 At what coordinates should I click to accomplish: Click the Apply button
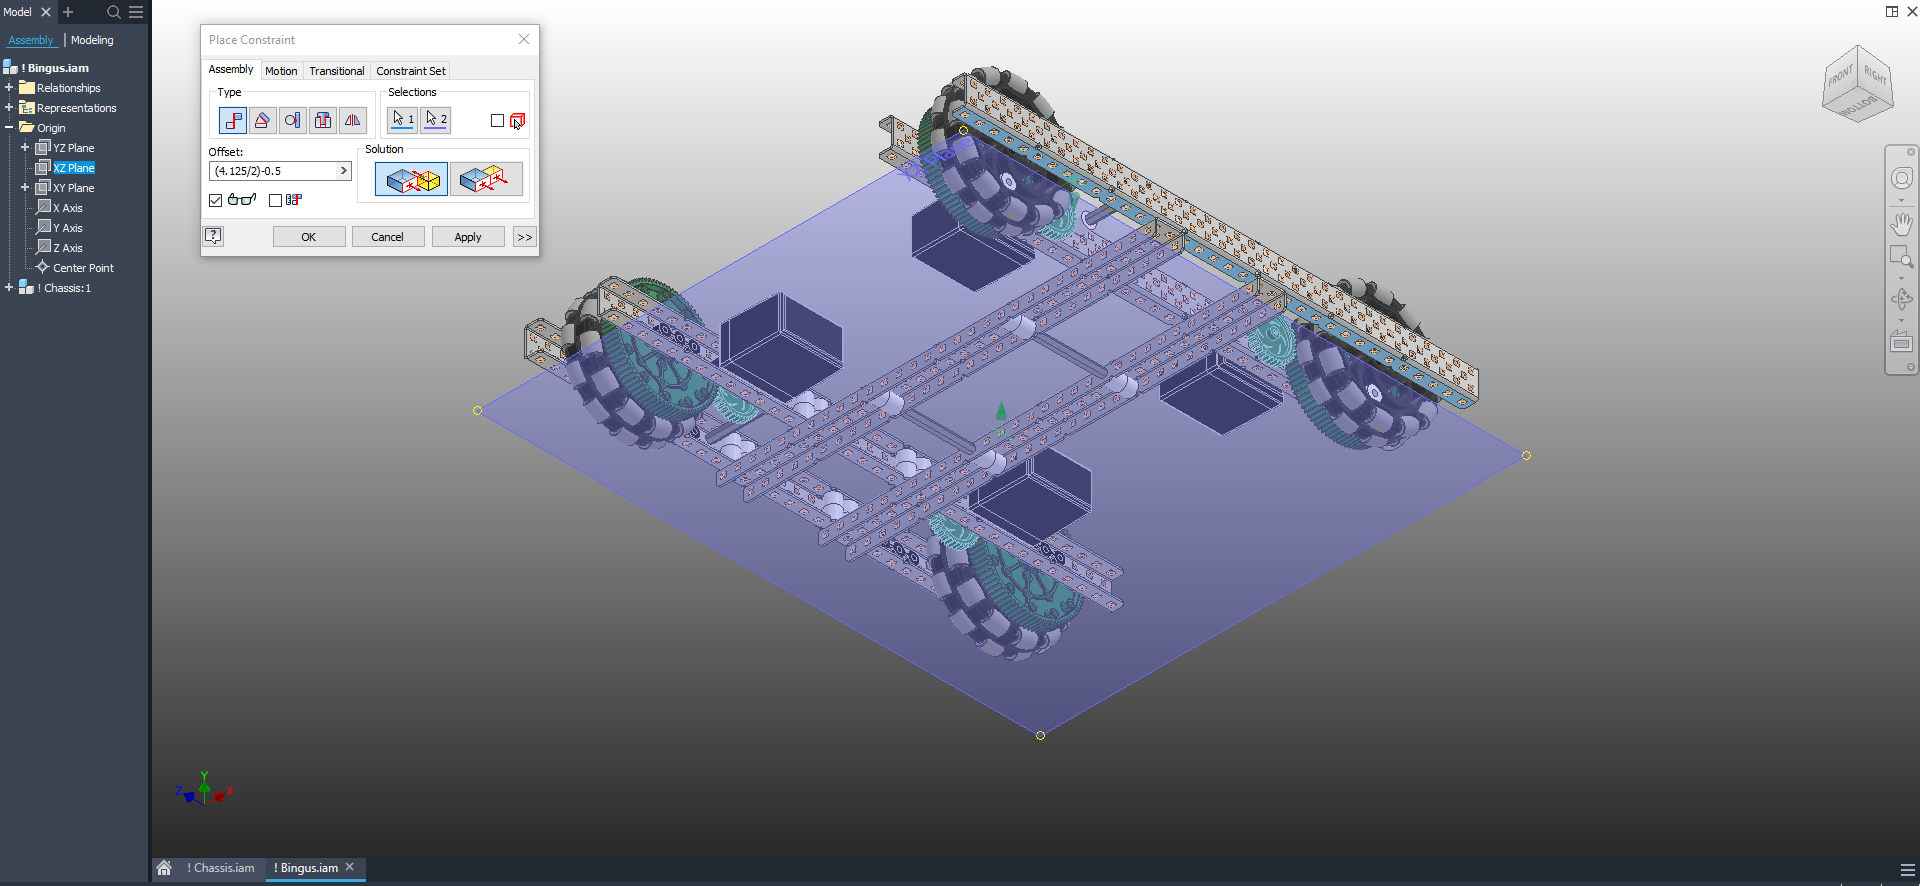point(468,237)
